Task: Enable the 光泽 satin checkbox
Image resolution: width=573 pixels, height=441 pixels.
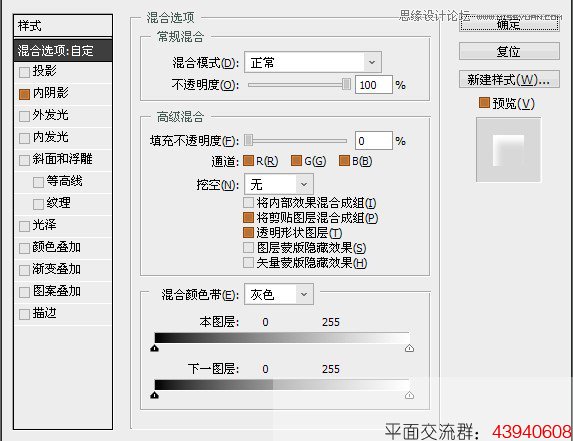Action: (24, 226)
